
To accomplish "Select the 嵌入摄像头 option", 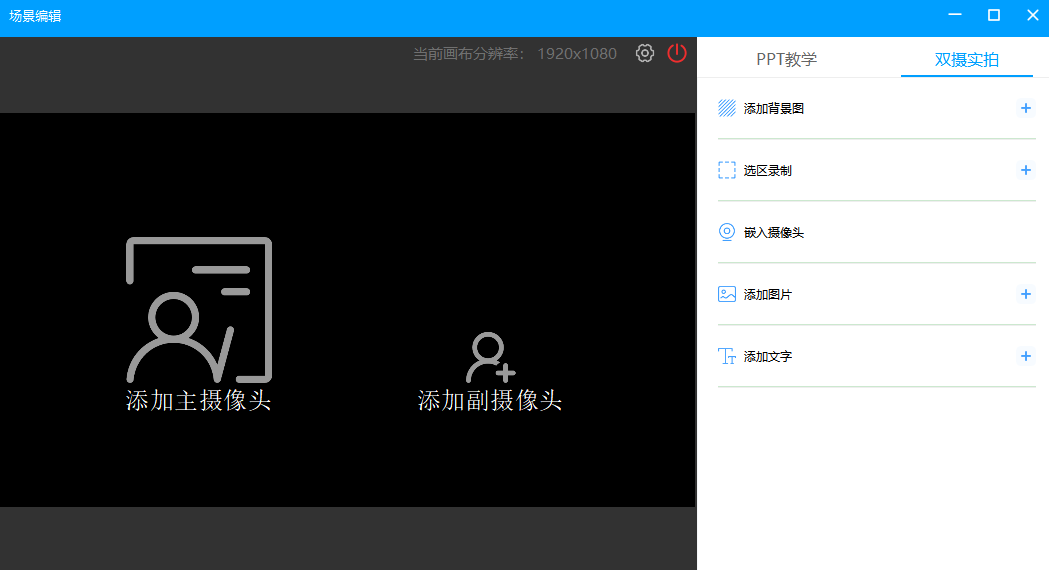I will coord(773,233).
